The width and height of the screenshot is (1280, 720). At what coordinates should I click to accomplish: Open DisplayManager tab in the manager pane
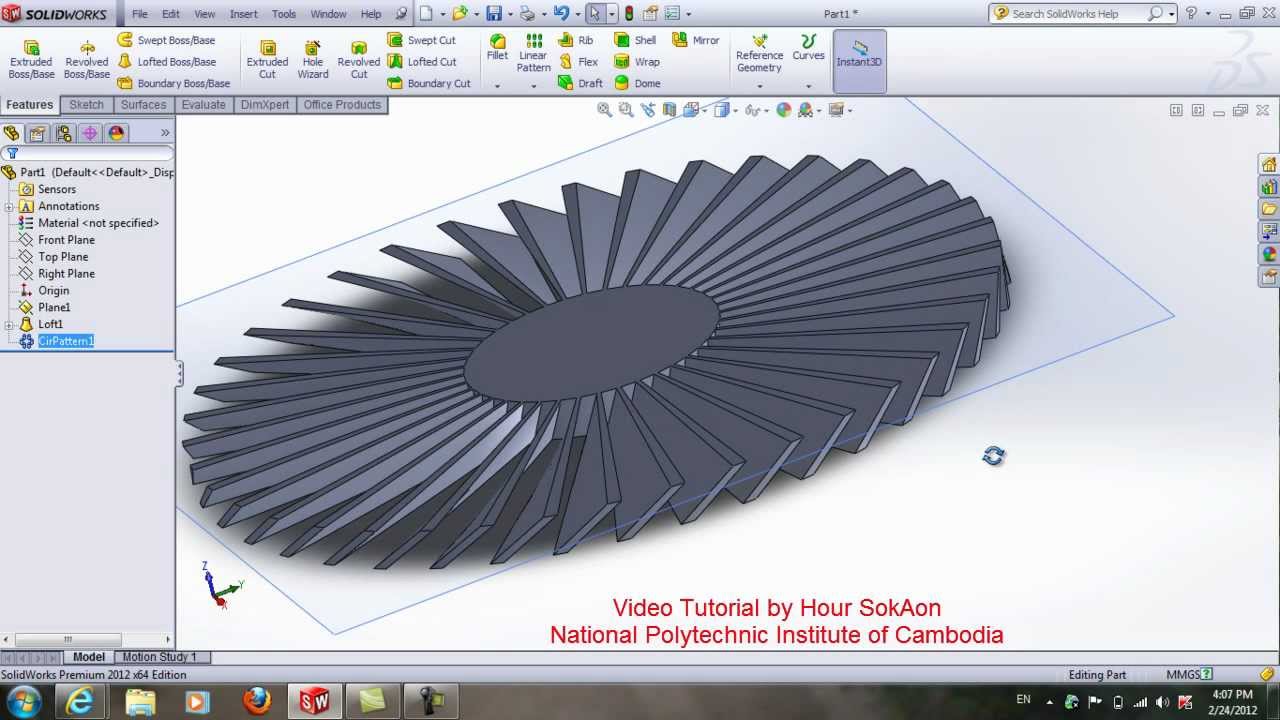point(116,133)
